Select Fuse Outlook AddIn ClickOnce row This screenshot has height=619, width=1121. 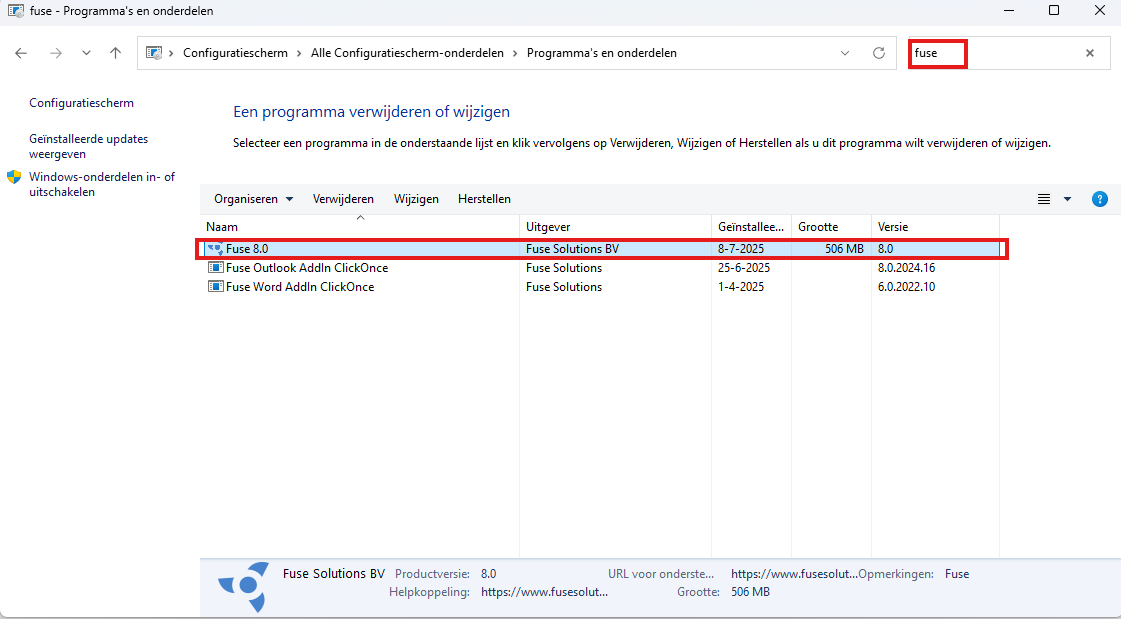(601, 268)
